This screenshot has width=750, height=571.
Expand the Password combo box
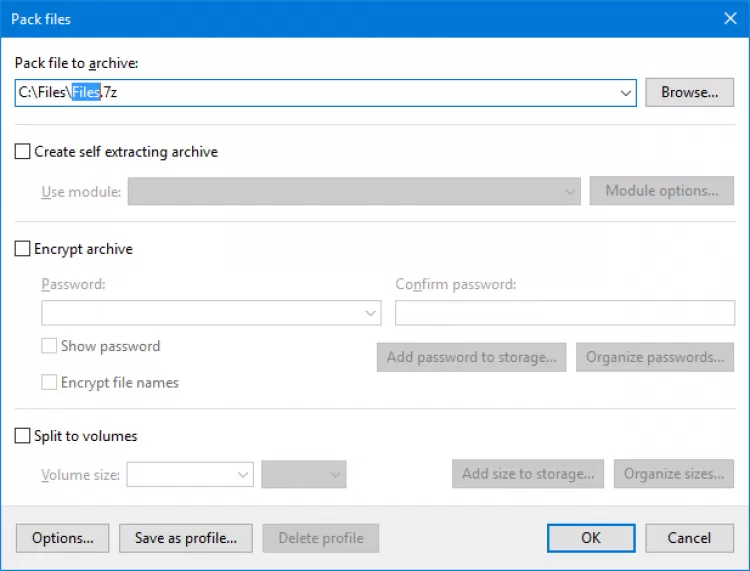[x=371, y=313]
